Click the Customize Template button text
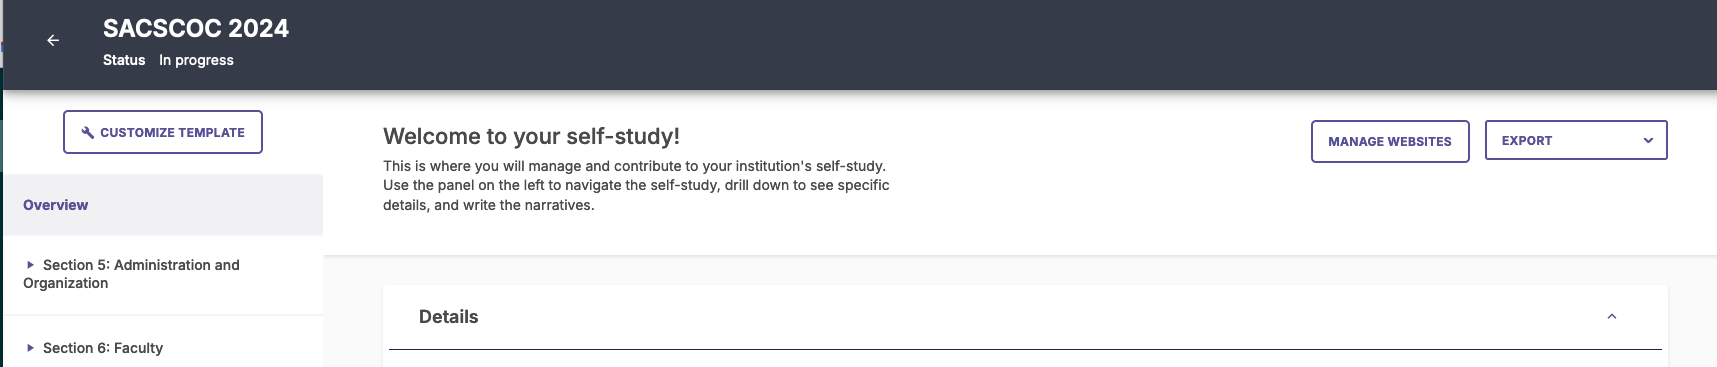1717x367 pixels. (172, 132)
